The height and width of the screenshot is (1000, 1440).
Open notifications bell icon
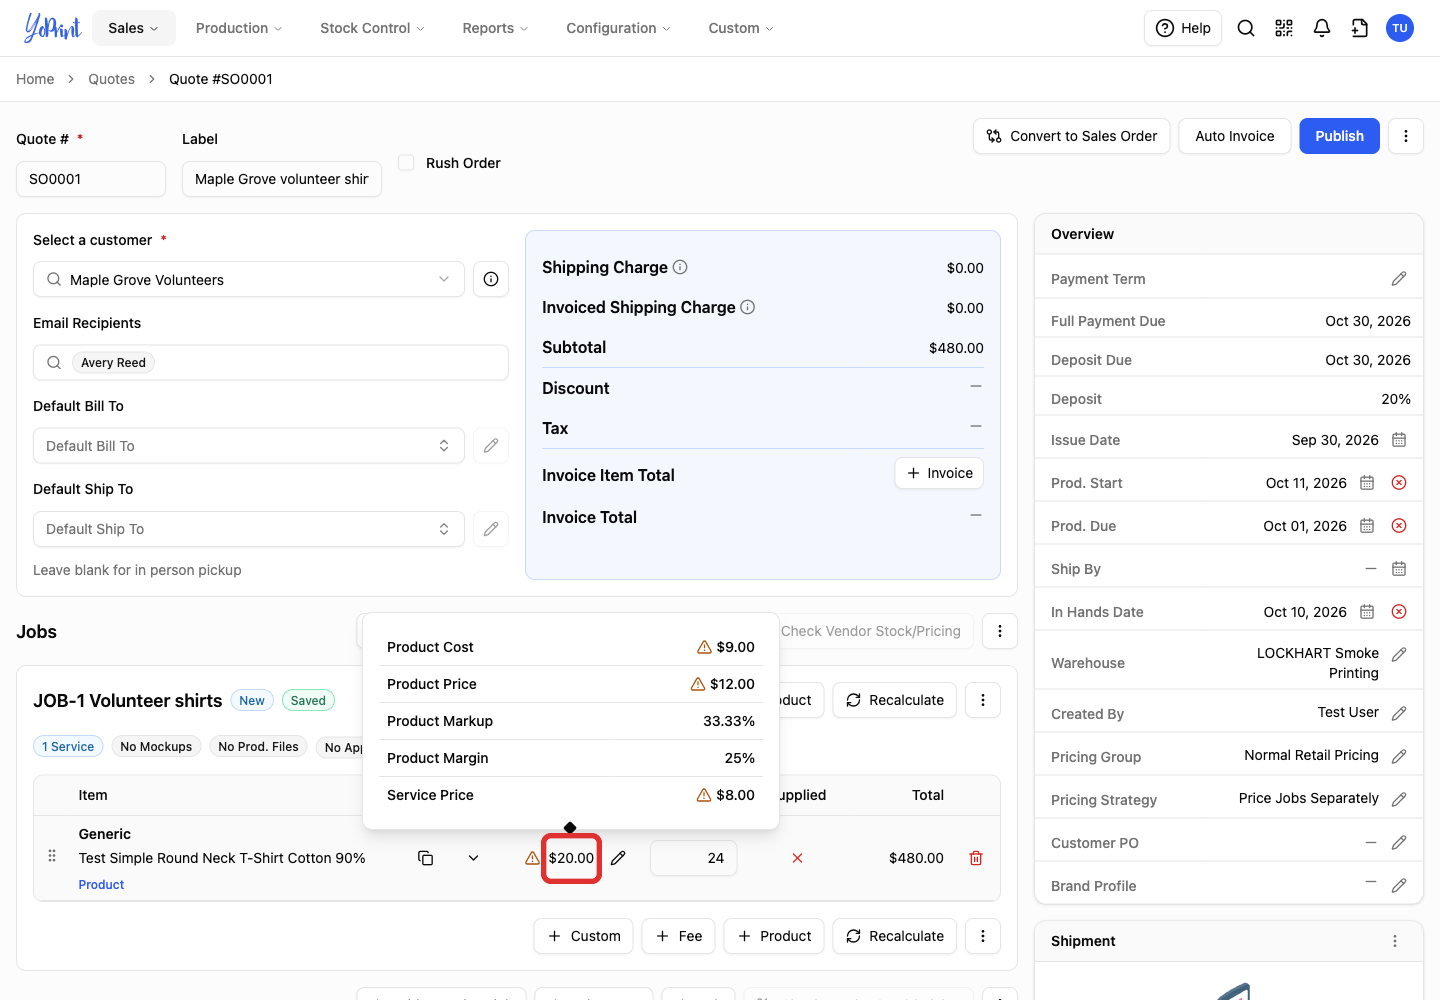coord(1322,28)
